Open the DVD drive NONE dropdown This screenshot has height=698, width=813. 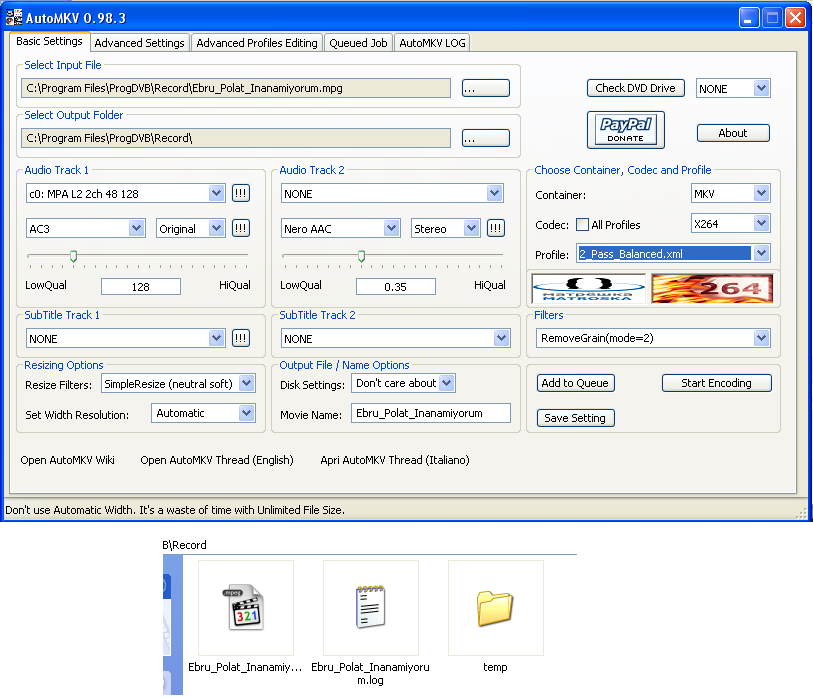733,88
